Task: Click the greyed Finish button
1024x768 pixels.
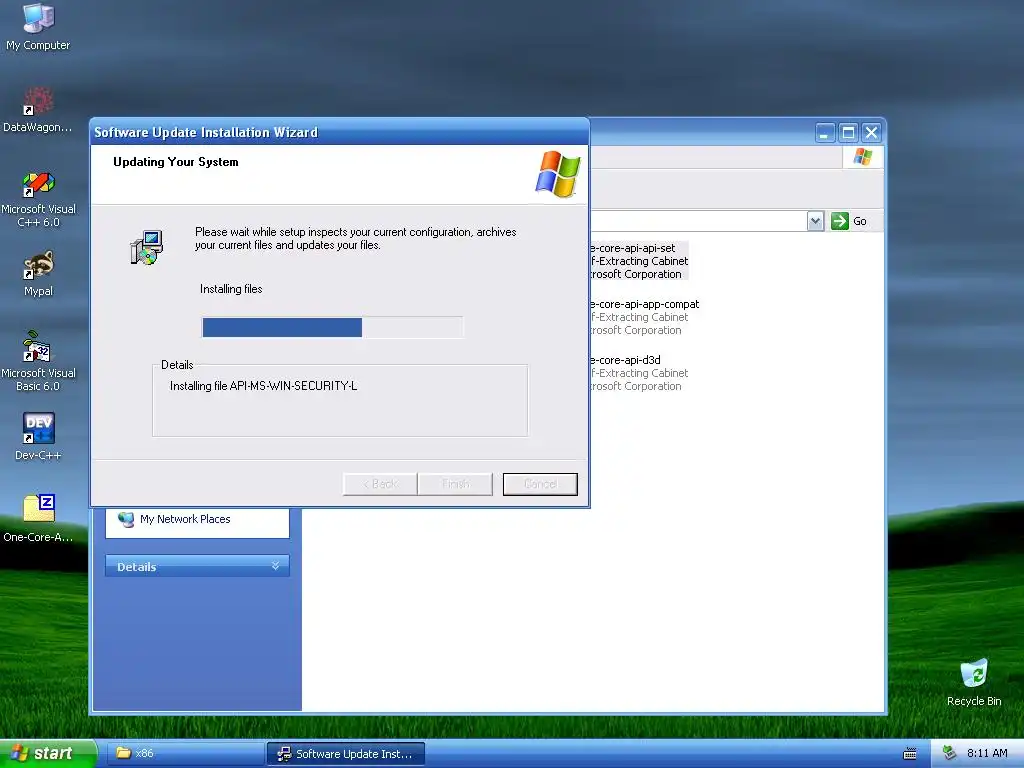Action: [x=455, y=484]
